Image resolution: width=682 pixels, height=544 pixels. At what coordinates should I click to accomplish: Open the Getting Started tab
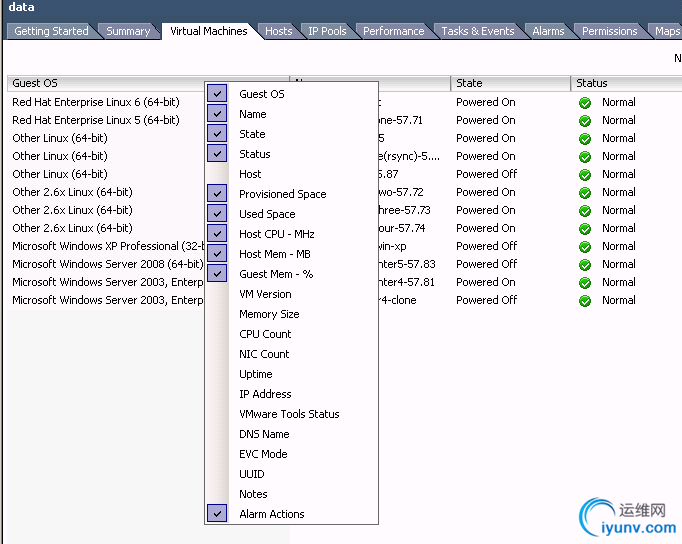pyautogui.click(x=51, y=31)
